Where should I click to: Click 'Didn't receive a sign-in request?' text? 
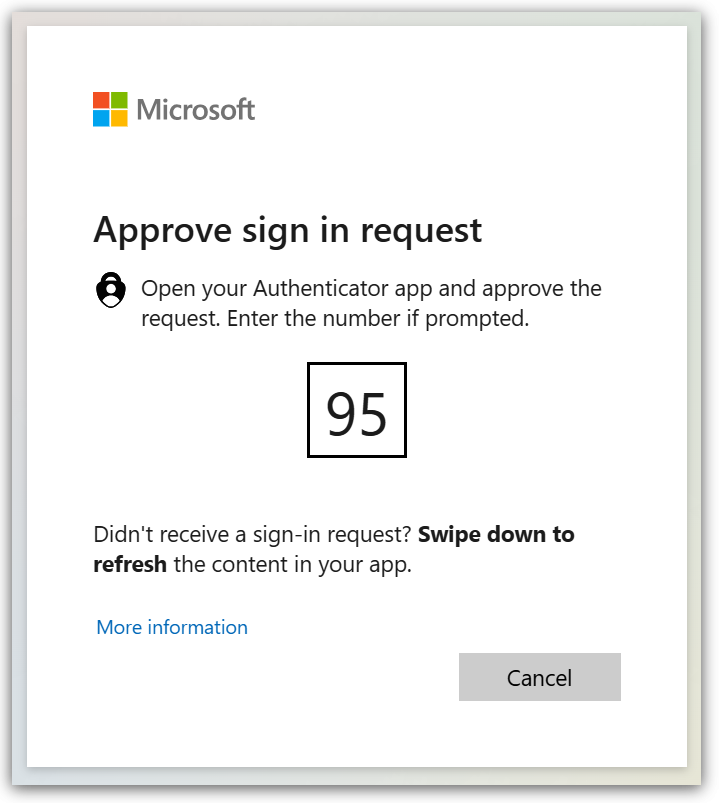click(252, 534)
